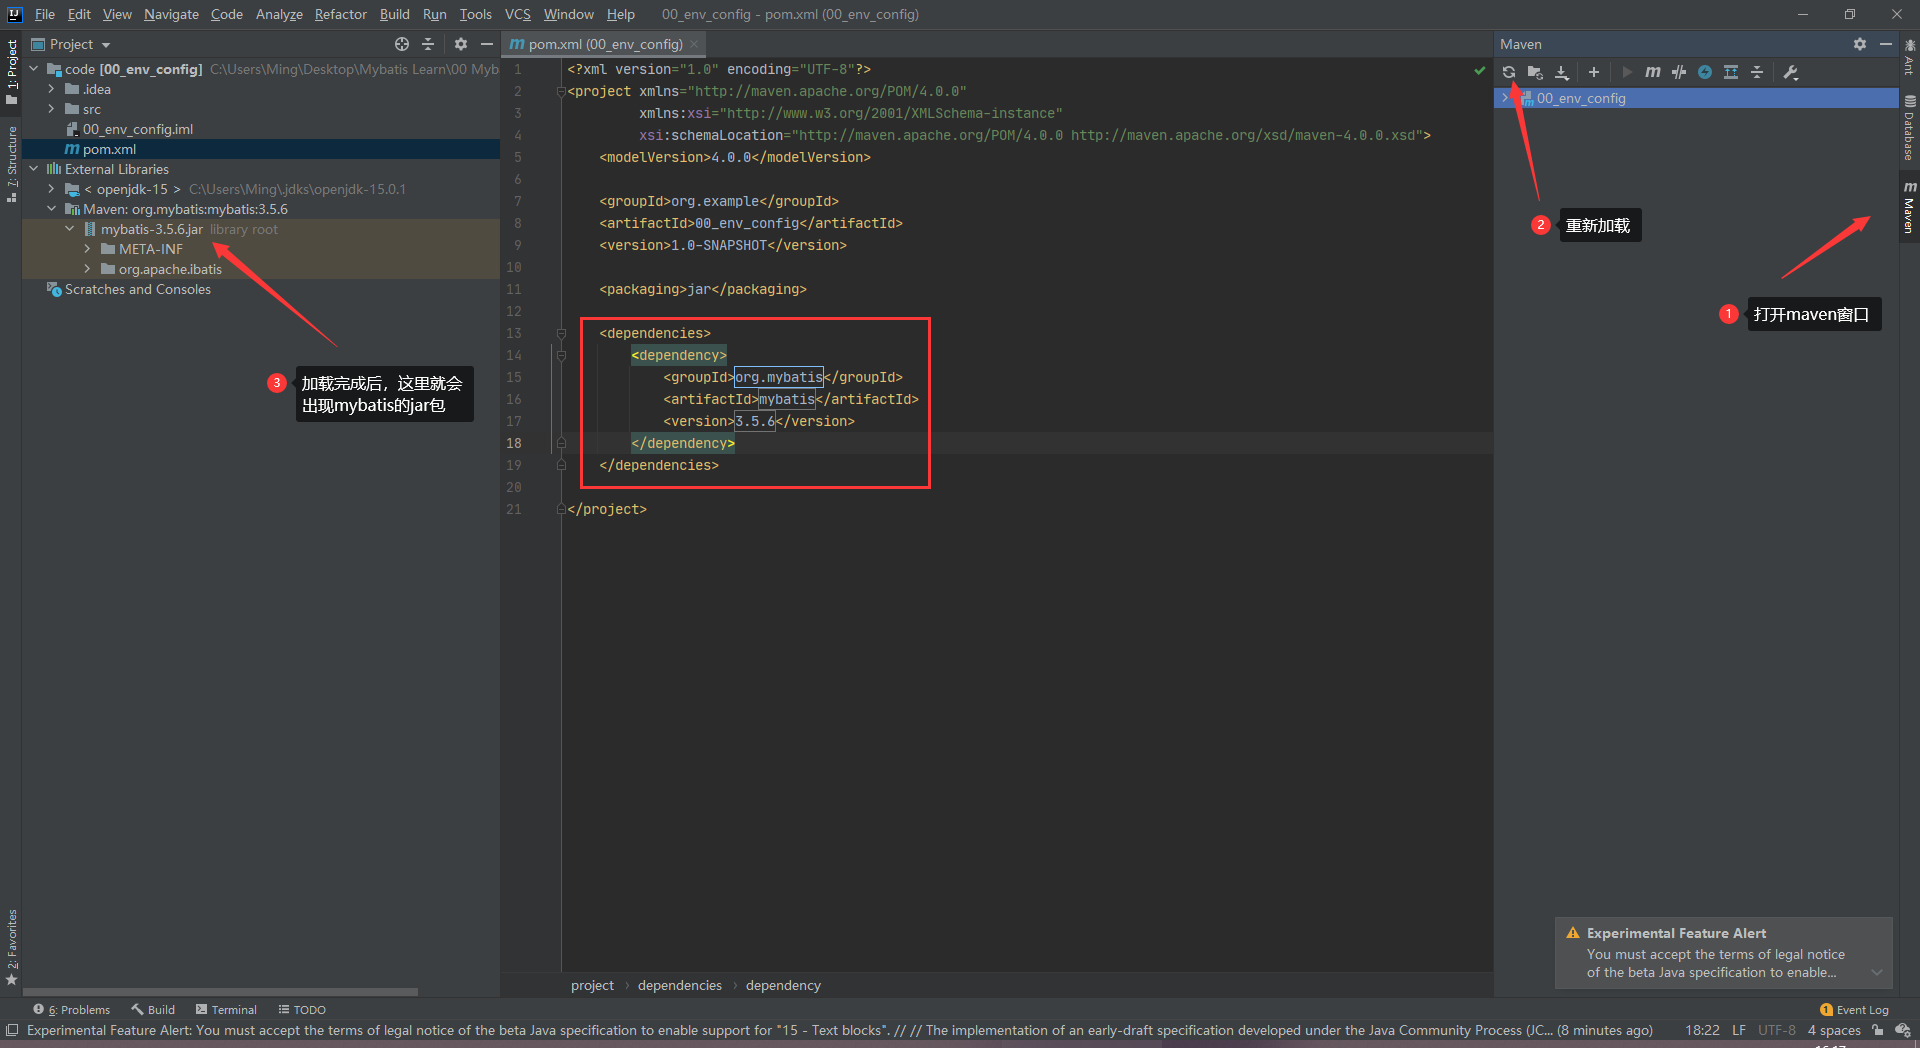Select the pom.xml file in tree
Image resolution: width=1920 pixels, height=1048 pixels.
click(x=261, y=149)
